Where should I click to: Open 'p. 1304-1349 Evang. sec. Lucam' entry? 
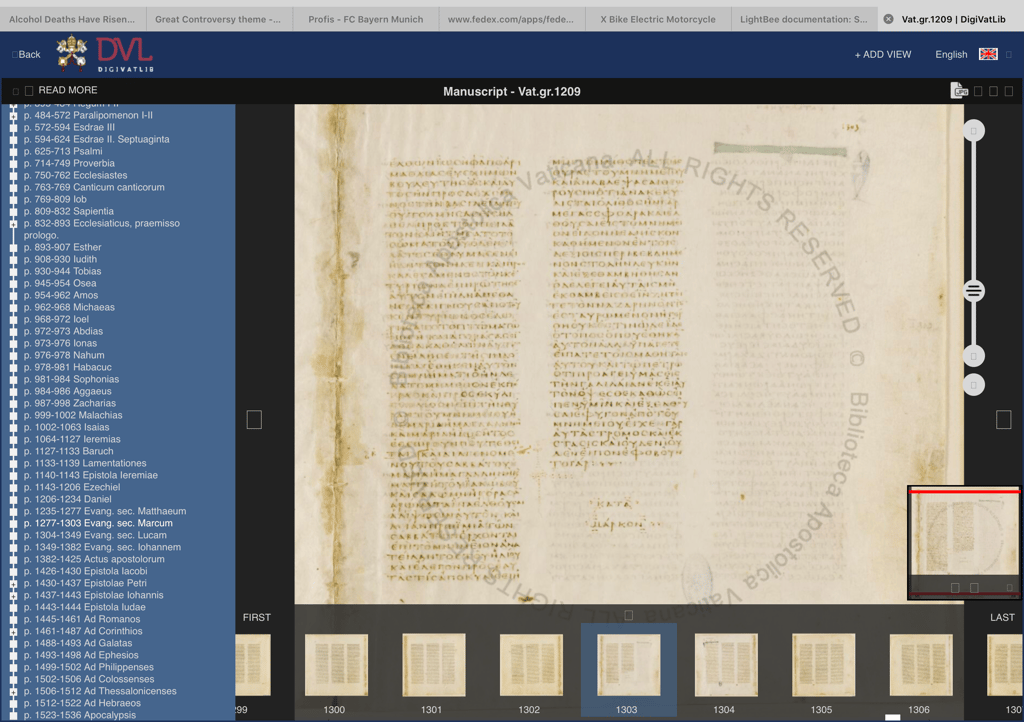(95, 535)
